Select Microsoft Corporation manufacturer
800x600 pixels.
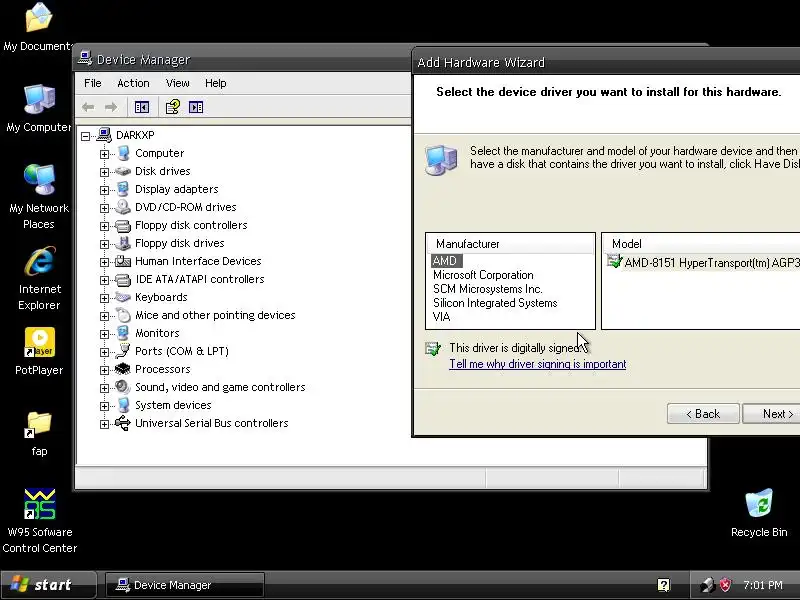483,275
